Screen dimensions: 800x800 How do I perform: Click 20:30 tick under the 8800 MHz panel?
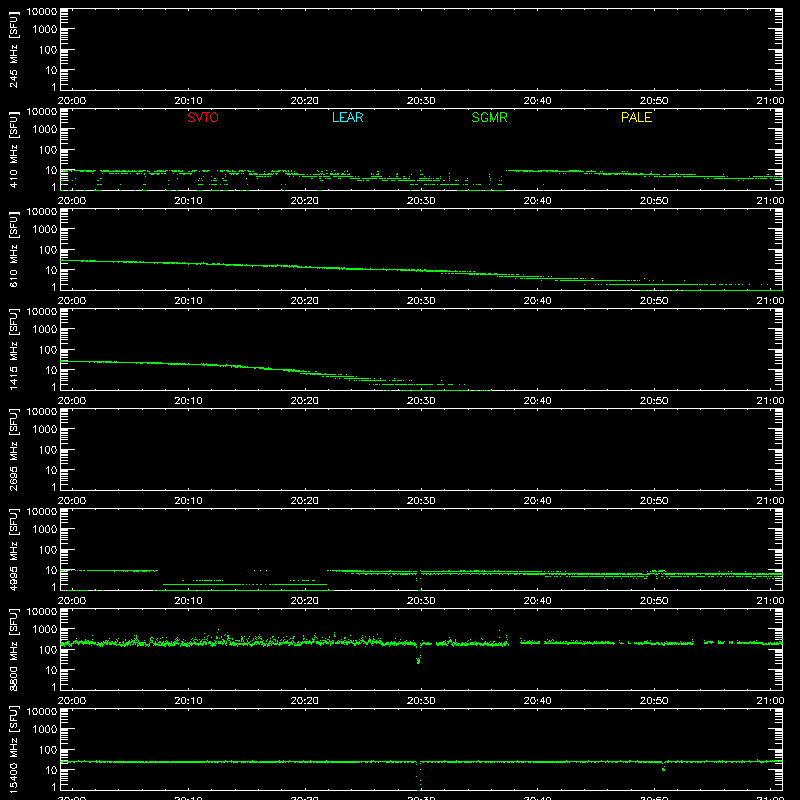point(421,701)
